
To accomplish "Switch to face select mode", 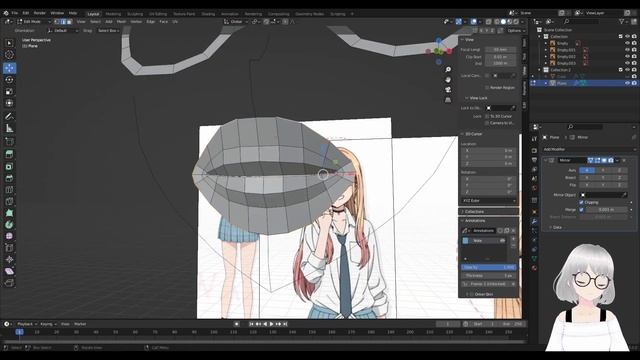I will (x=69, y=22).
